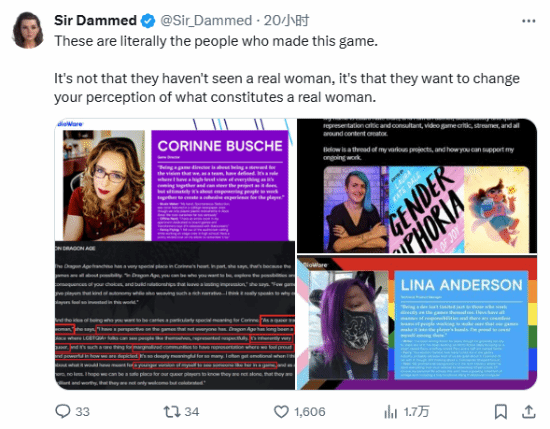Click the 1,606 likes count
Viewport: 550px width, 429px height.
click(310, 411)
